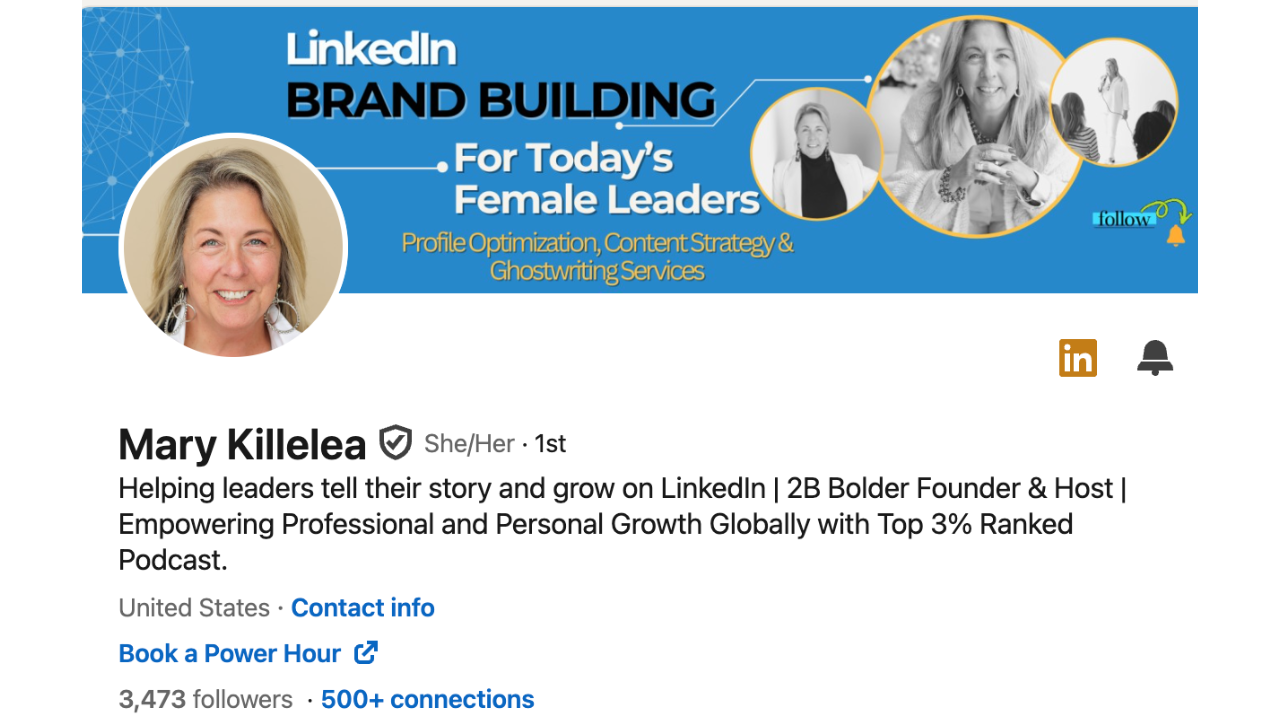Click the "BRAND BUILDING" banner headline

500,101
